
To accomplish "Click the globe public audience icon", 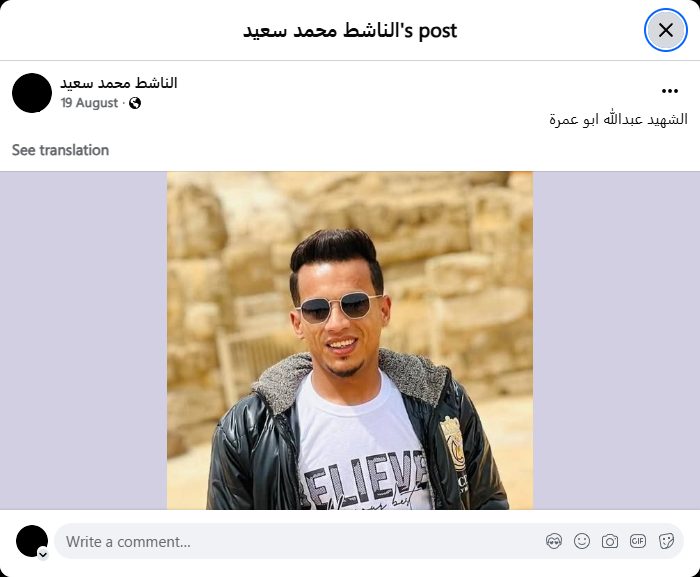I will point(135,103).
